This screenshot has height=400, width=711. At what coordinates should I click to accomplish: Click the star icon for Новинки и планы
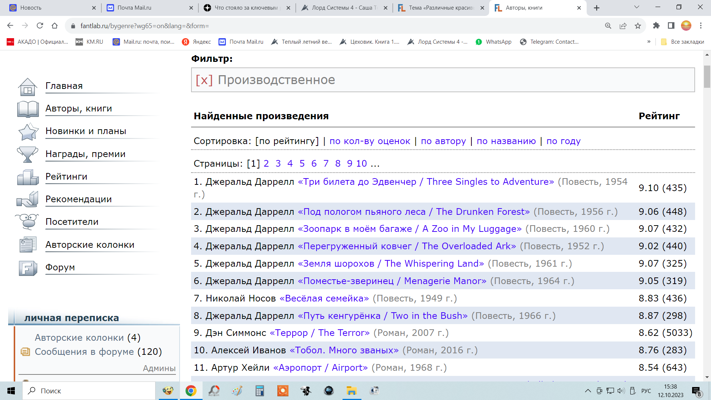pyautogui.click(x=27, y=131)
